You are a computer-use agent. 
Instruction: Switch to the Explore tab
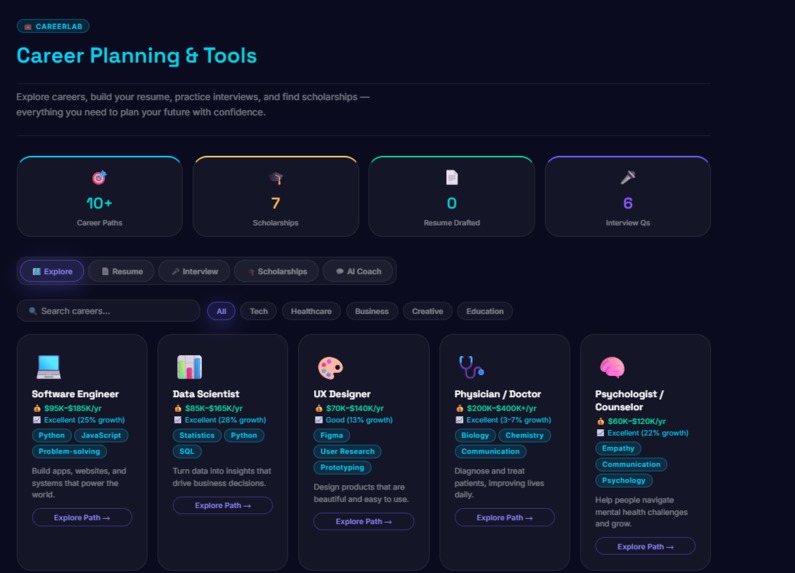(x=52, y=271)
